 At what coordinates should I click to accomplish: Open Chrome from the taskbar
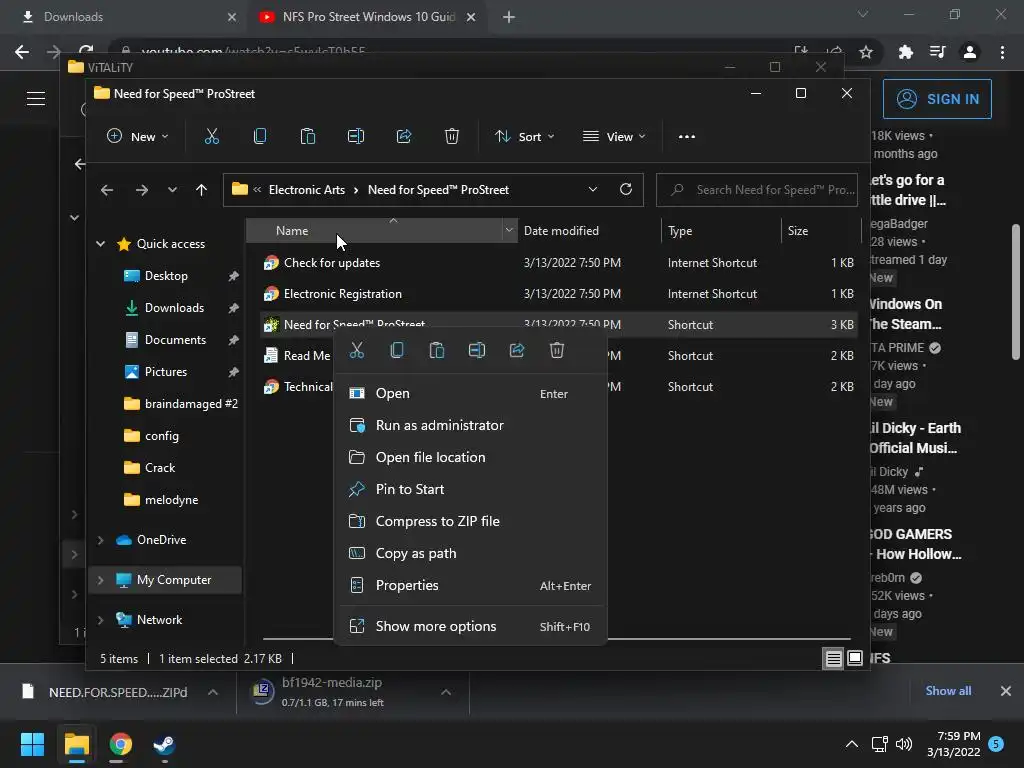click(x=121, y=744)
